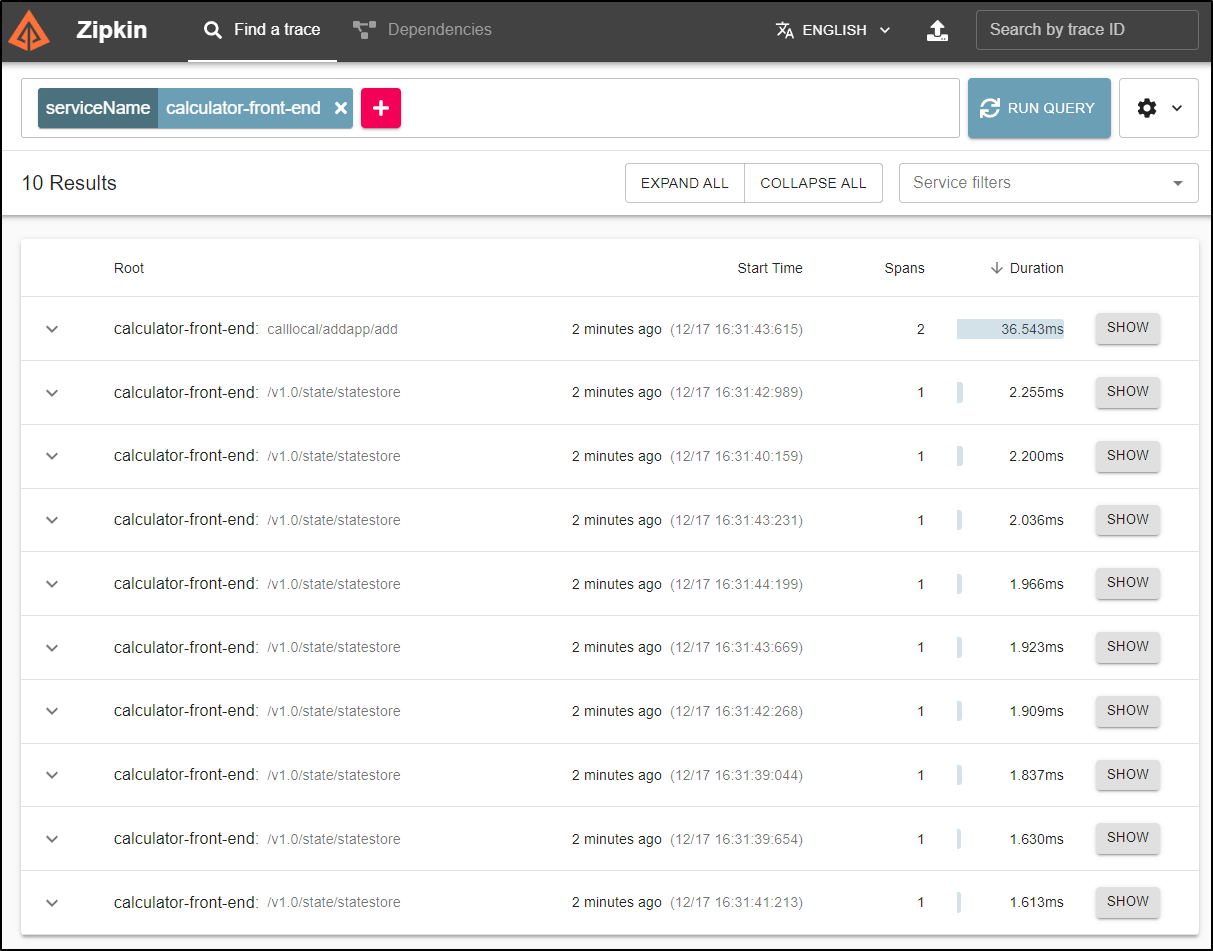Click COLLAPSE ALL button
Screen dimensions: 1213x951
[x=813, y=183]
